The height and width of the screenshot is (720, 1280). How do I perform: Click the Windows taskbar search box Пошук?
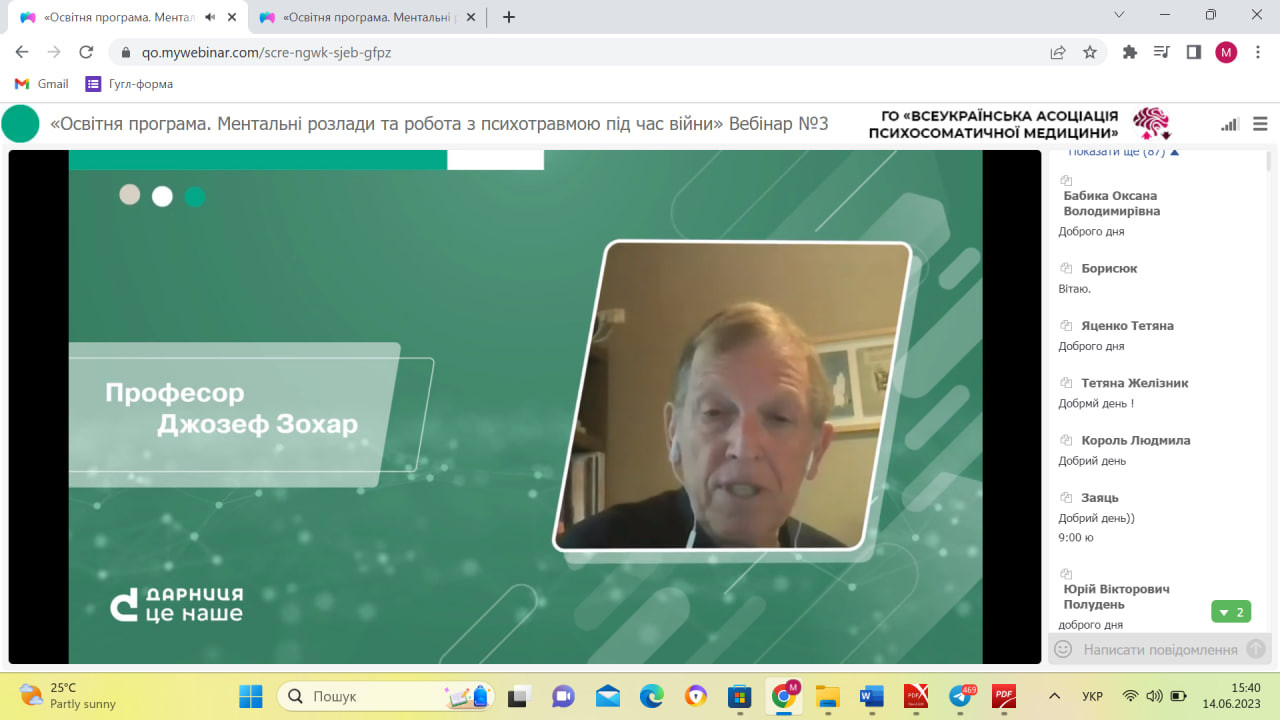click(x=386, y=696)
